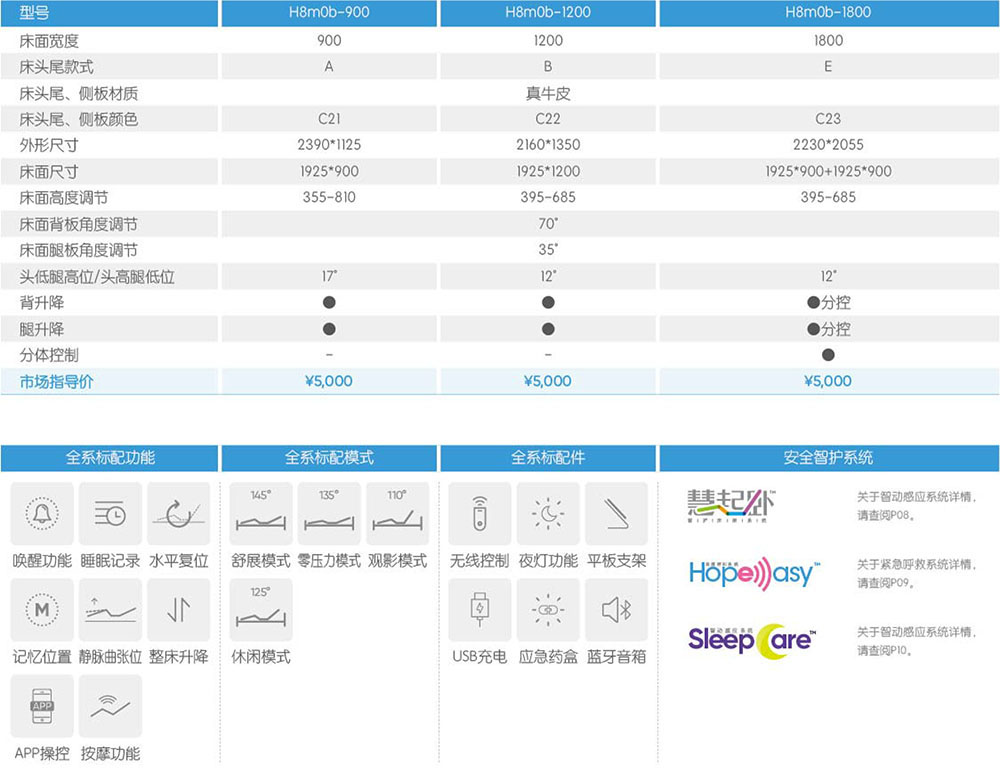Image resolution: width=1000 pixels, height=776 pixels.
Task: Click the C22 color cell
Action: click(x=548, y=119)
